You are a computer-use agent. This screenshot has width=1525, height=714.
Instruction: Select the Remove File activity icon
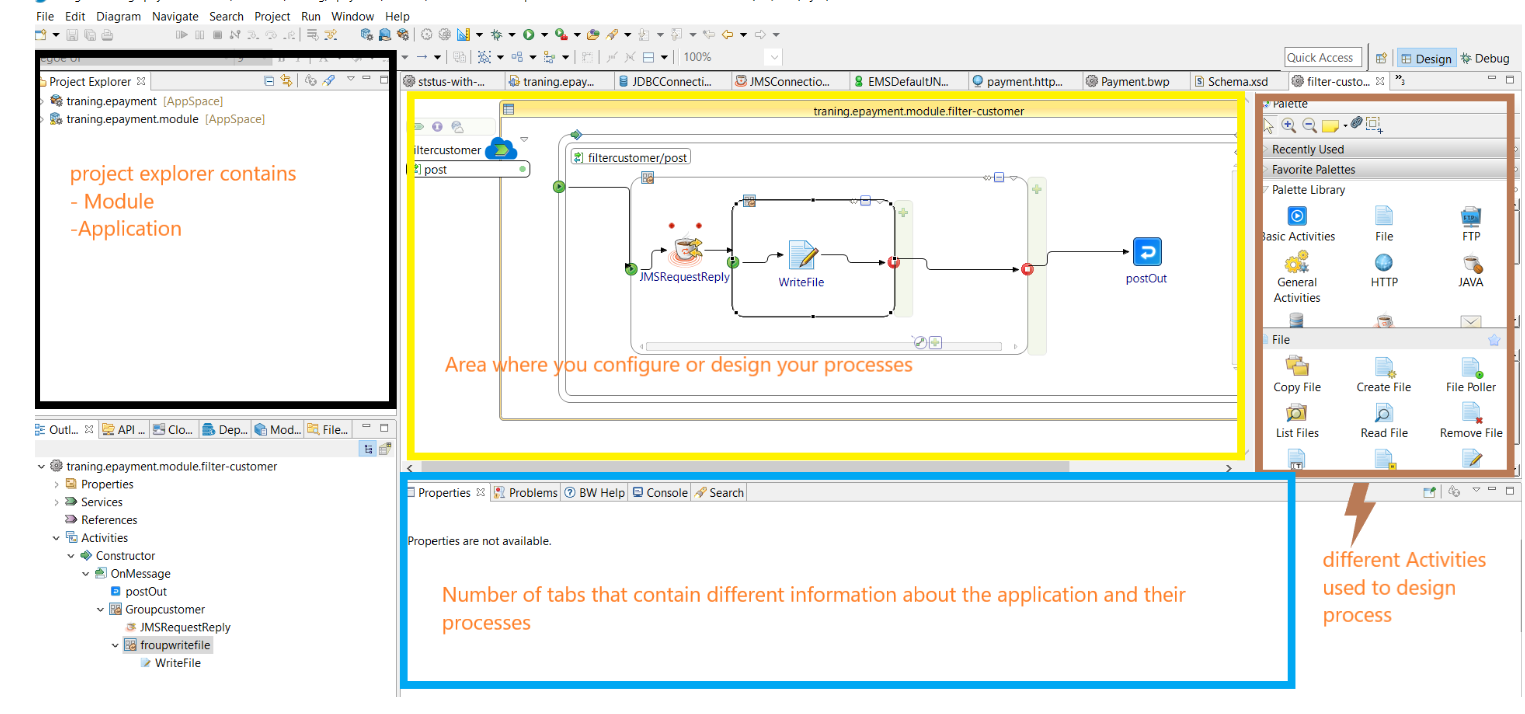pos(1471,418)
